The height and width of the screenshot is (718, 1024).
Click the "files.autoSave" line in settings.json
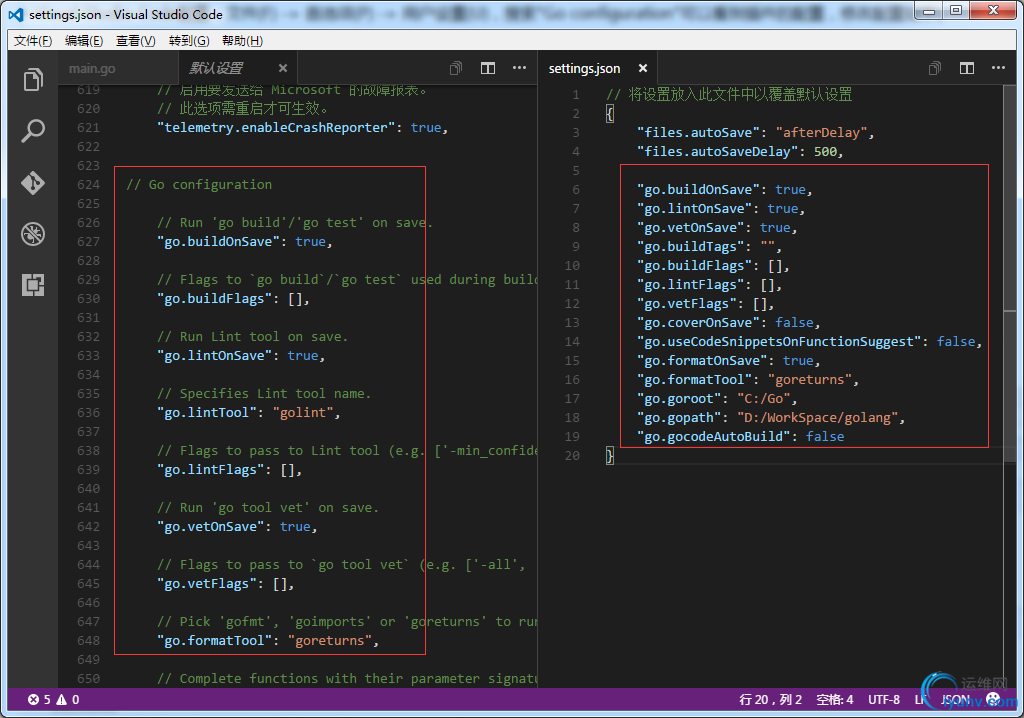[x=756, y=133]
